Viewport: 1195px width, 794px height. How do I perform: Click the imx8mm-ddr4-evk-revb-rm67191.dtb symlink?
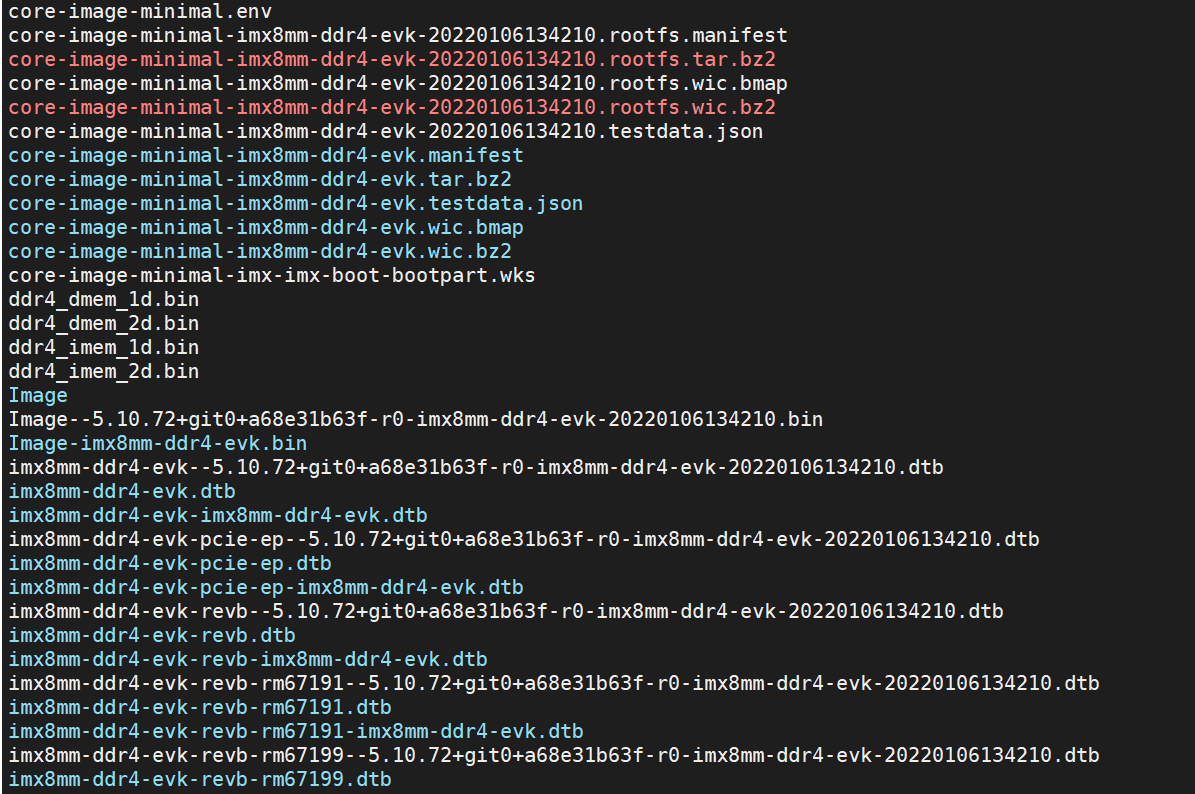coord(200,707)
